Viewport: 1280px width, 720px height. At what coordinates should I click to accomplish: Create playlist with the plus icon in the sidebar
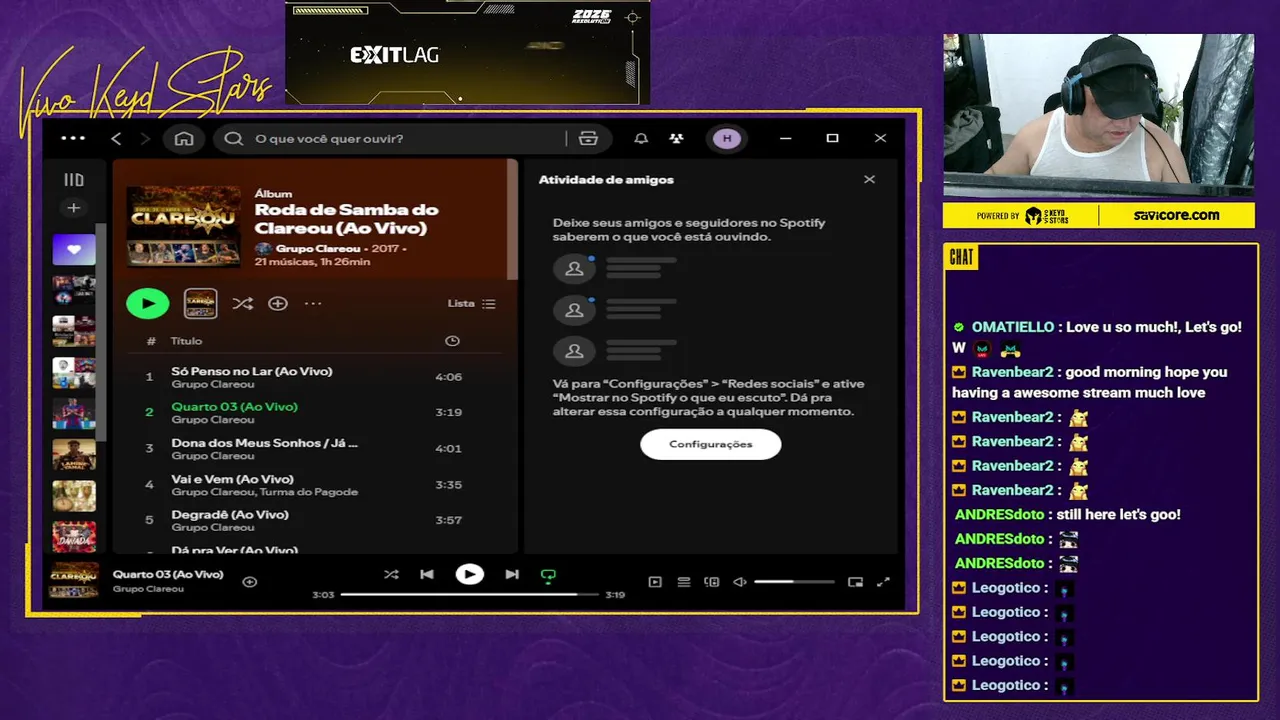74,208
